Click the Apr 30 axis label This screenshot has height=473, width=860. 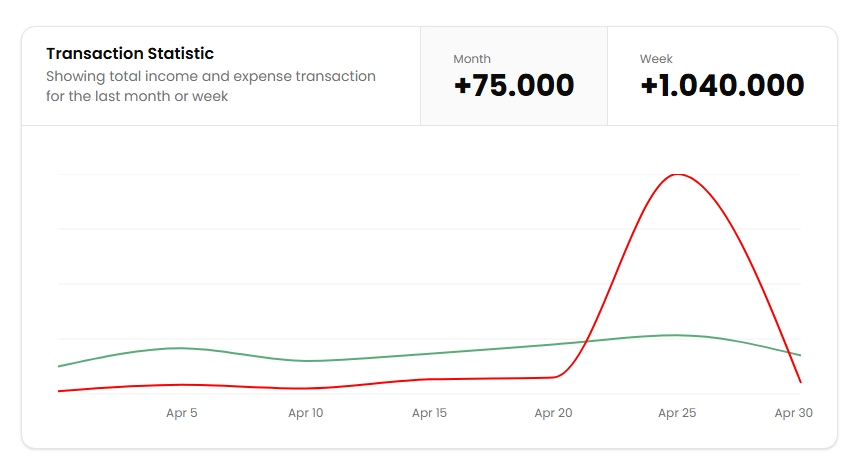793,413
